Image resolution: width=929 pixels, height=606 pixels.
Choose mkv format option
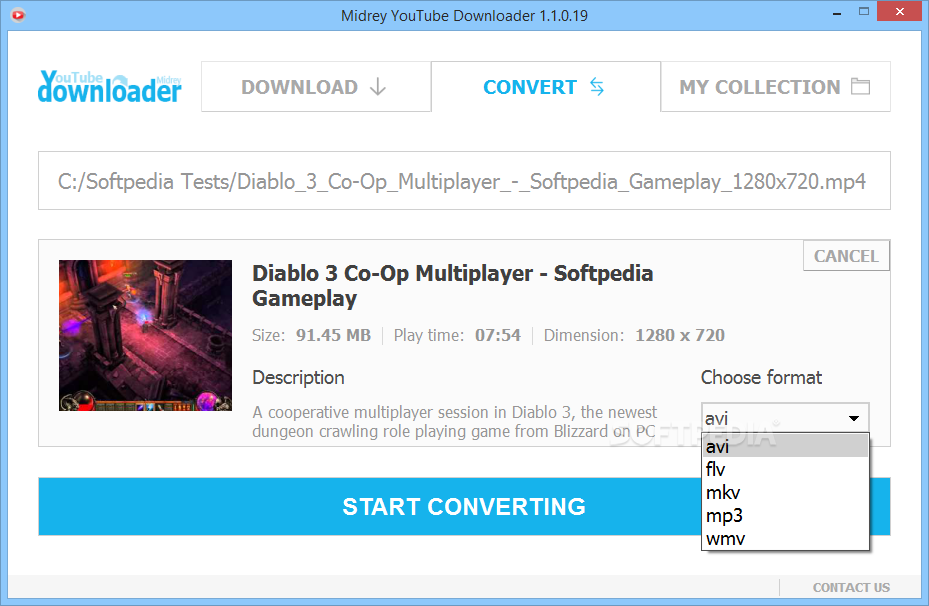(x=785, y=492)
